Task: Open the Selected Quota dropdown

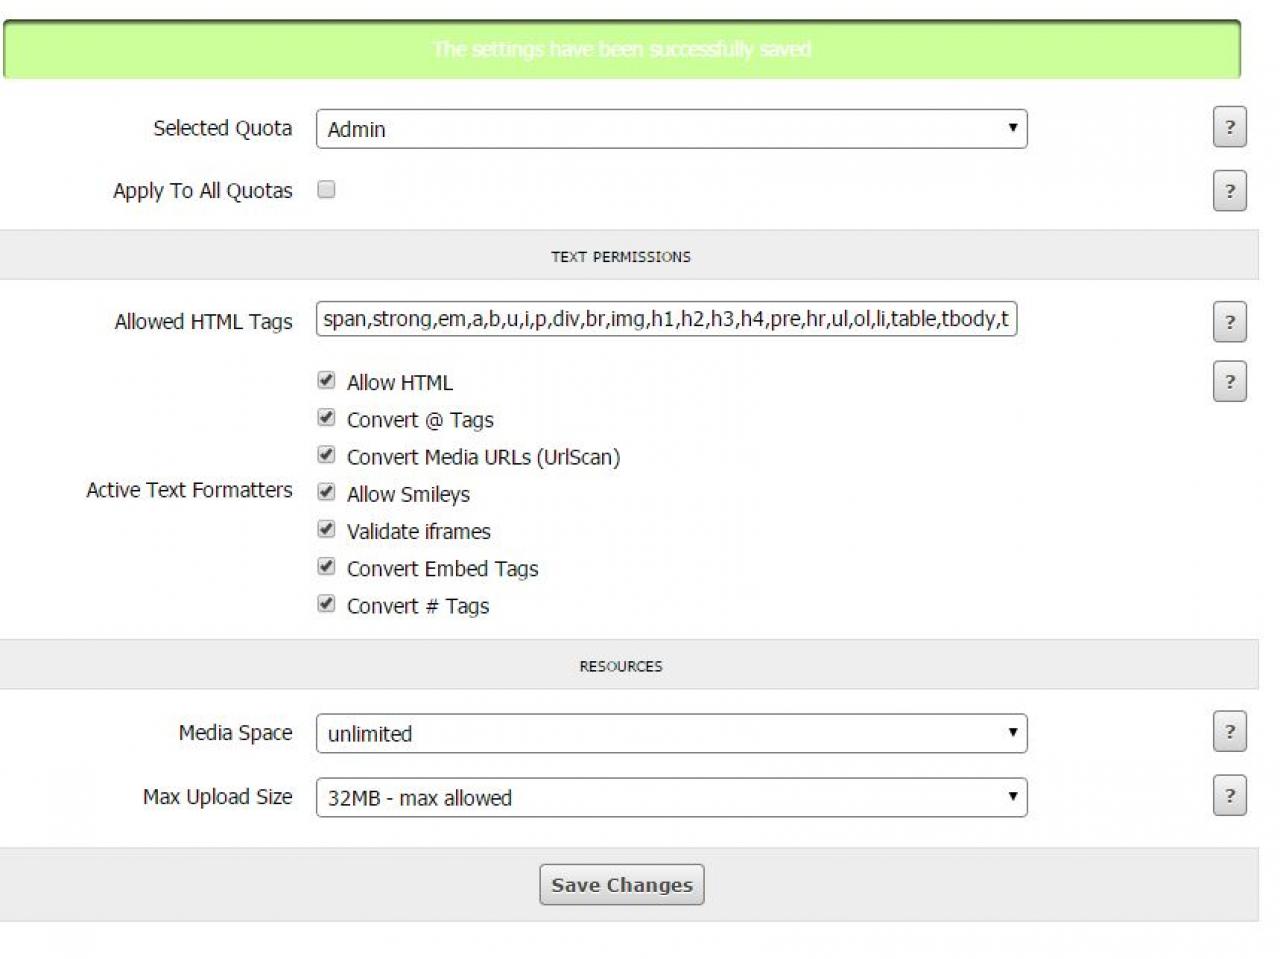Action: 671,129
